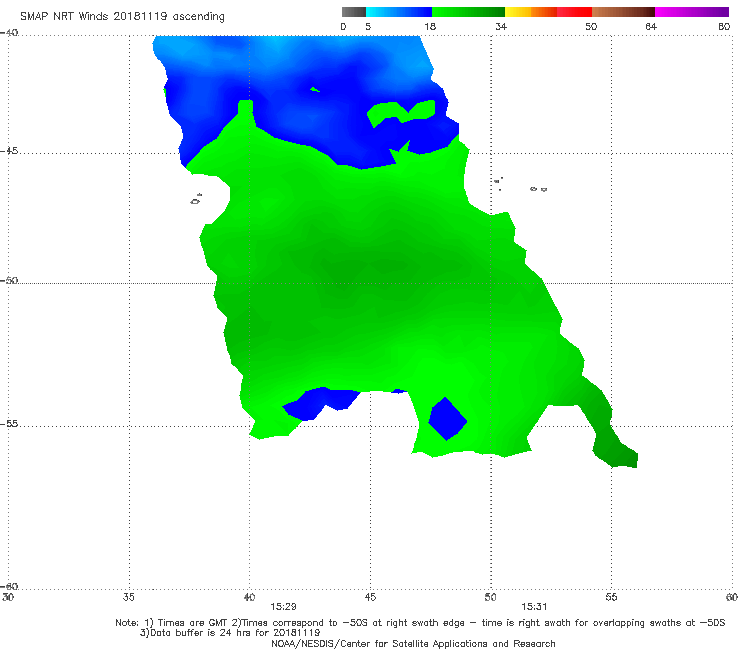740x650 pixels.
Task: Click the blue diamond-shaped patch in the green area
Action: [x=447, y=419]
